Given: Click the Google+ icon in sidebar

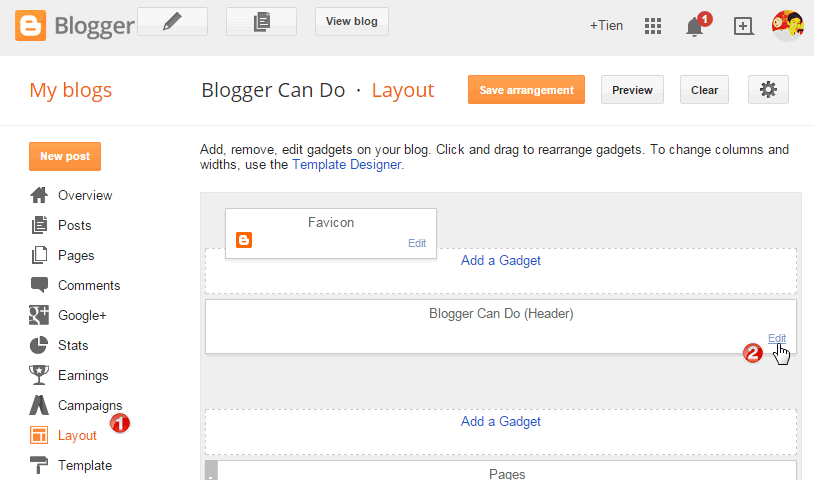Looking at the screenshot, I should [39, 315].
